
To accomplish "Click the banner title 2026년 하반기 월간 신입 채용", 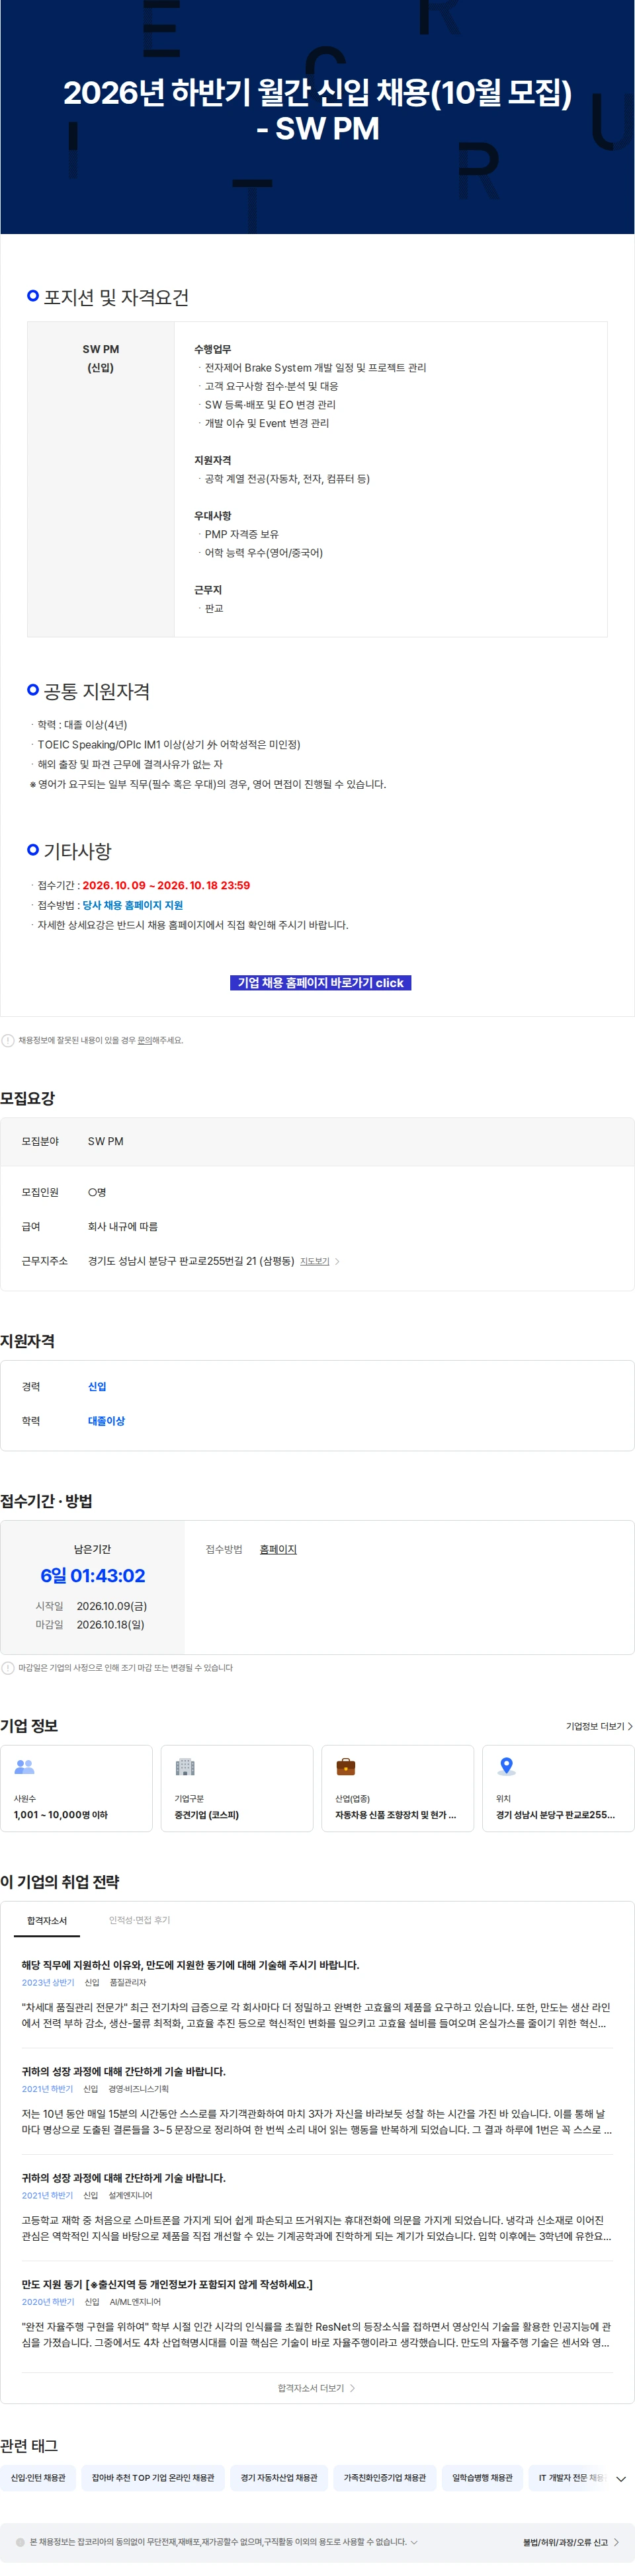I will pyautogui.click(x=317, y=110).
